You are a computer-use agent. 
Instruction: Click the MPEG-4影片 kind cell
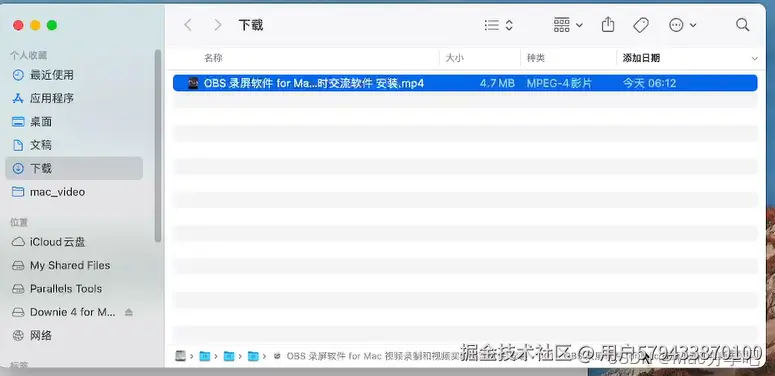(x=559, y=83)
